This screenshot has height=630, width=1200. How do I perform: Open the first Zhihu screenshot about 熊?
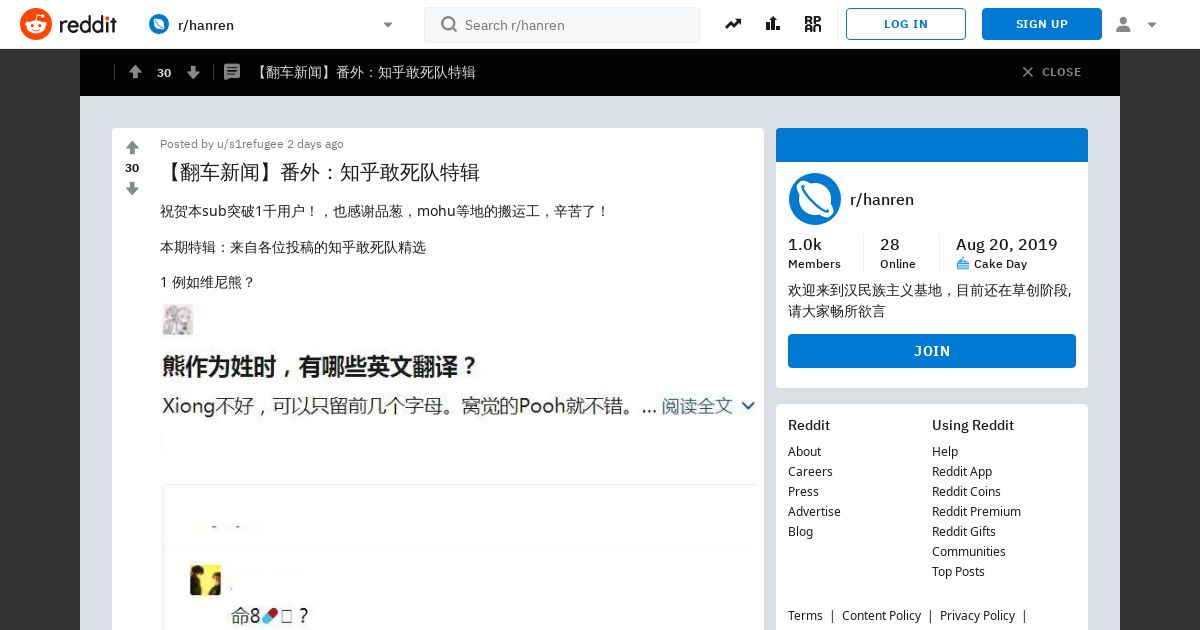coord(458,362)
